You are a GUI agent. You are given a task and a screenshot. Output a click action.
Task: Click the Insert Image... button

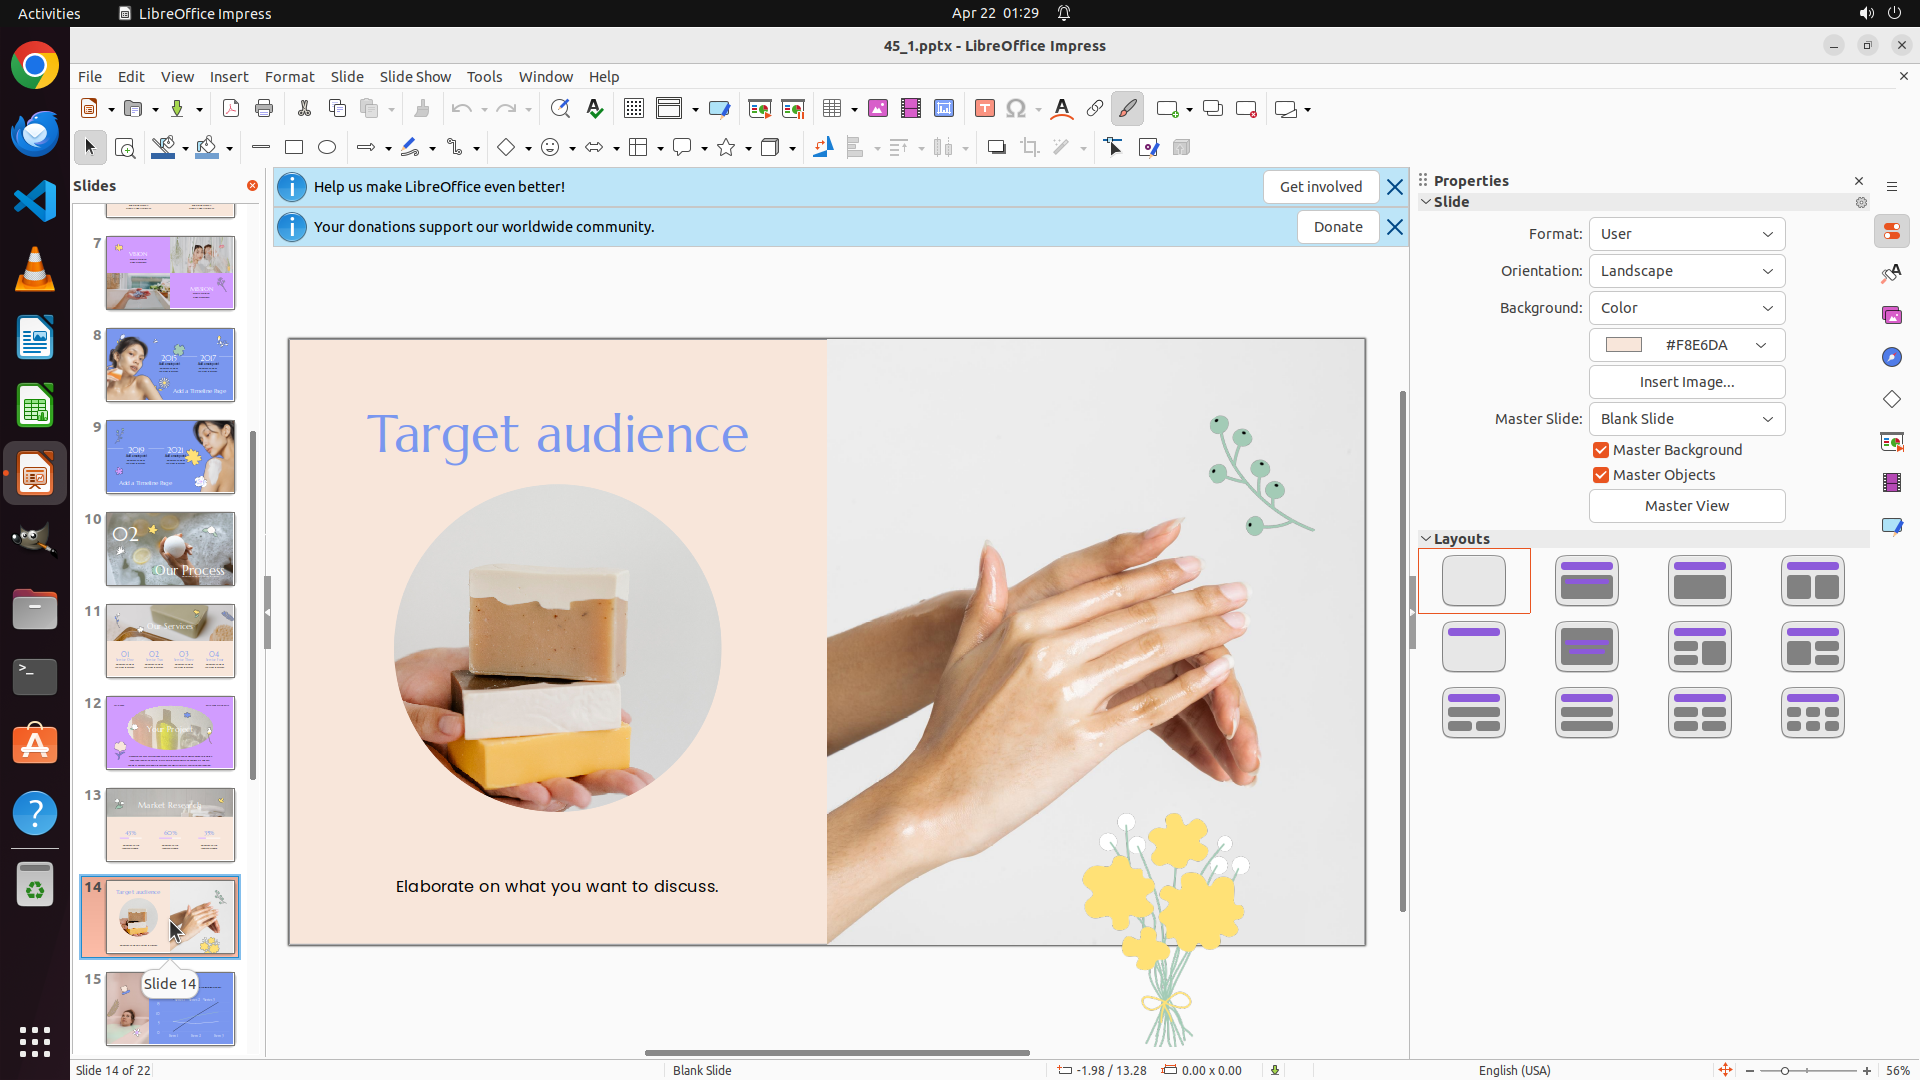(x=1687, y=382)
